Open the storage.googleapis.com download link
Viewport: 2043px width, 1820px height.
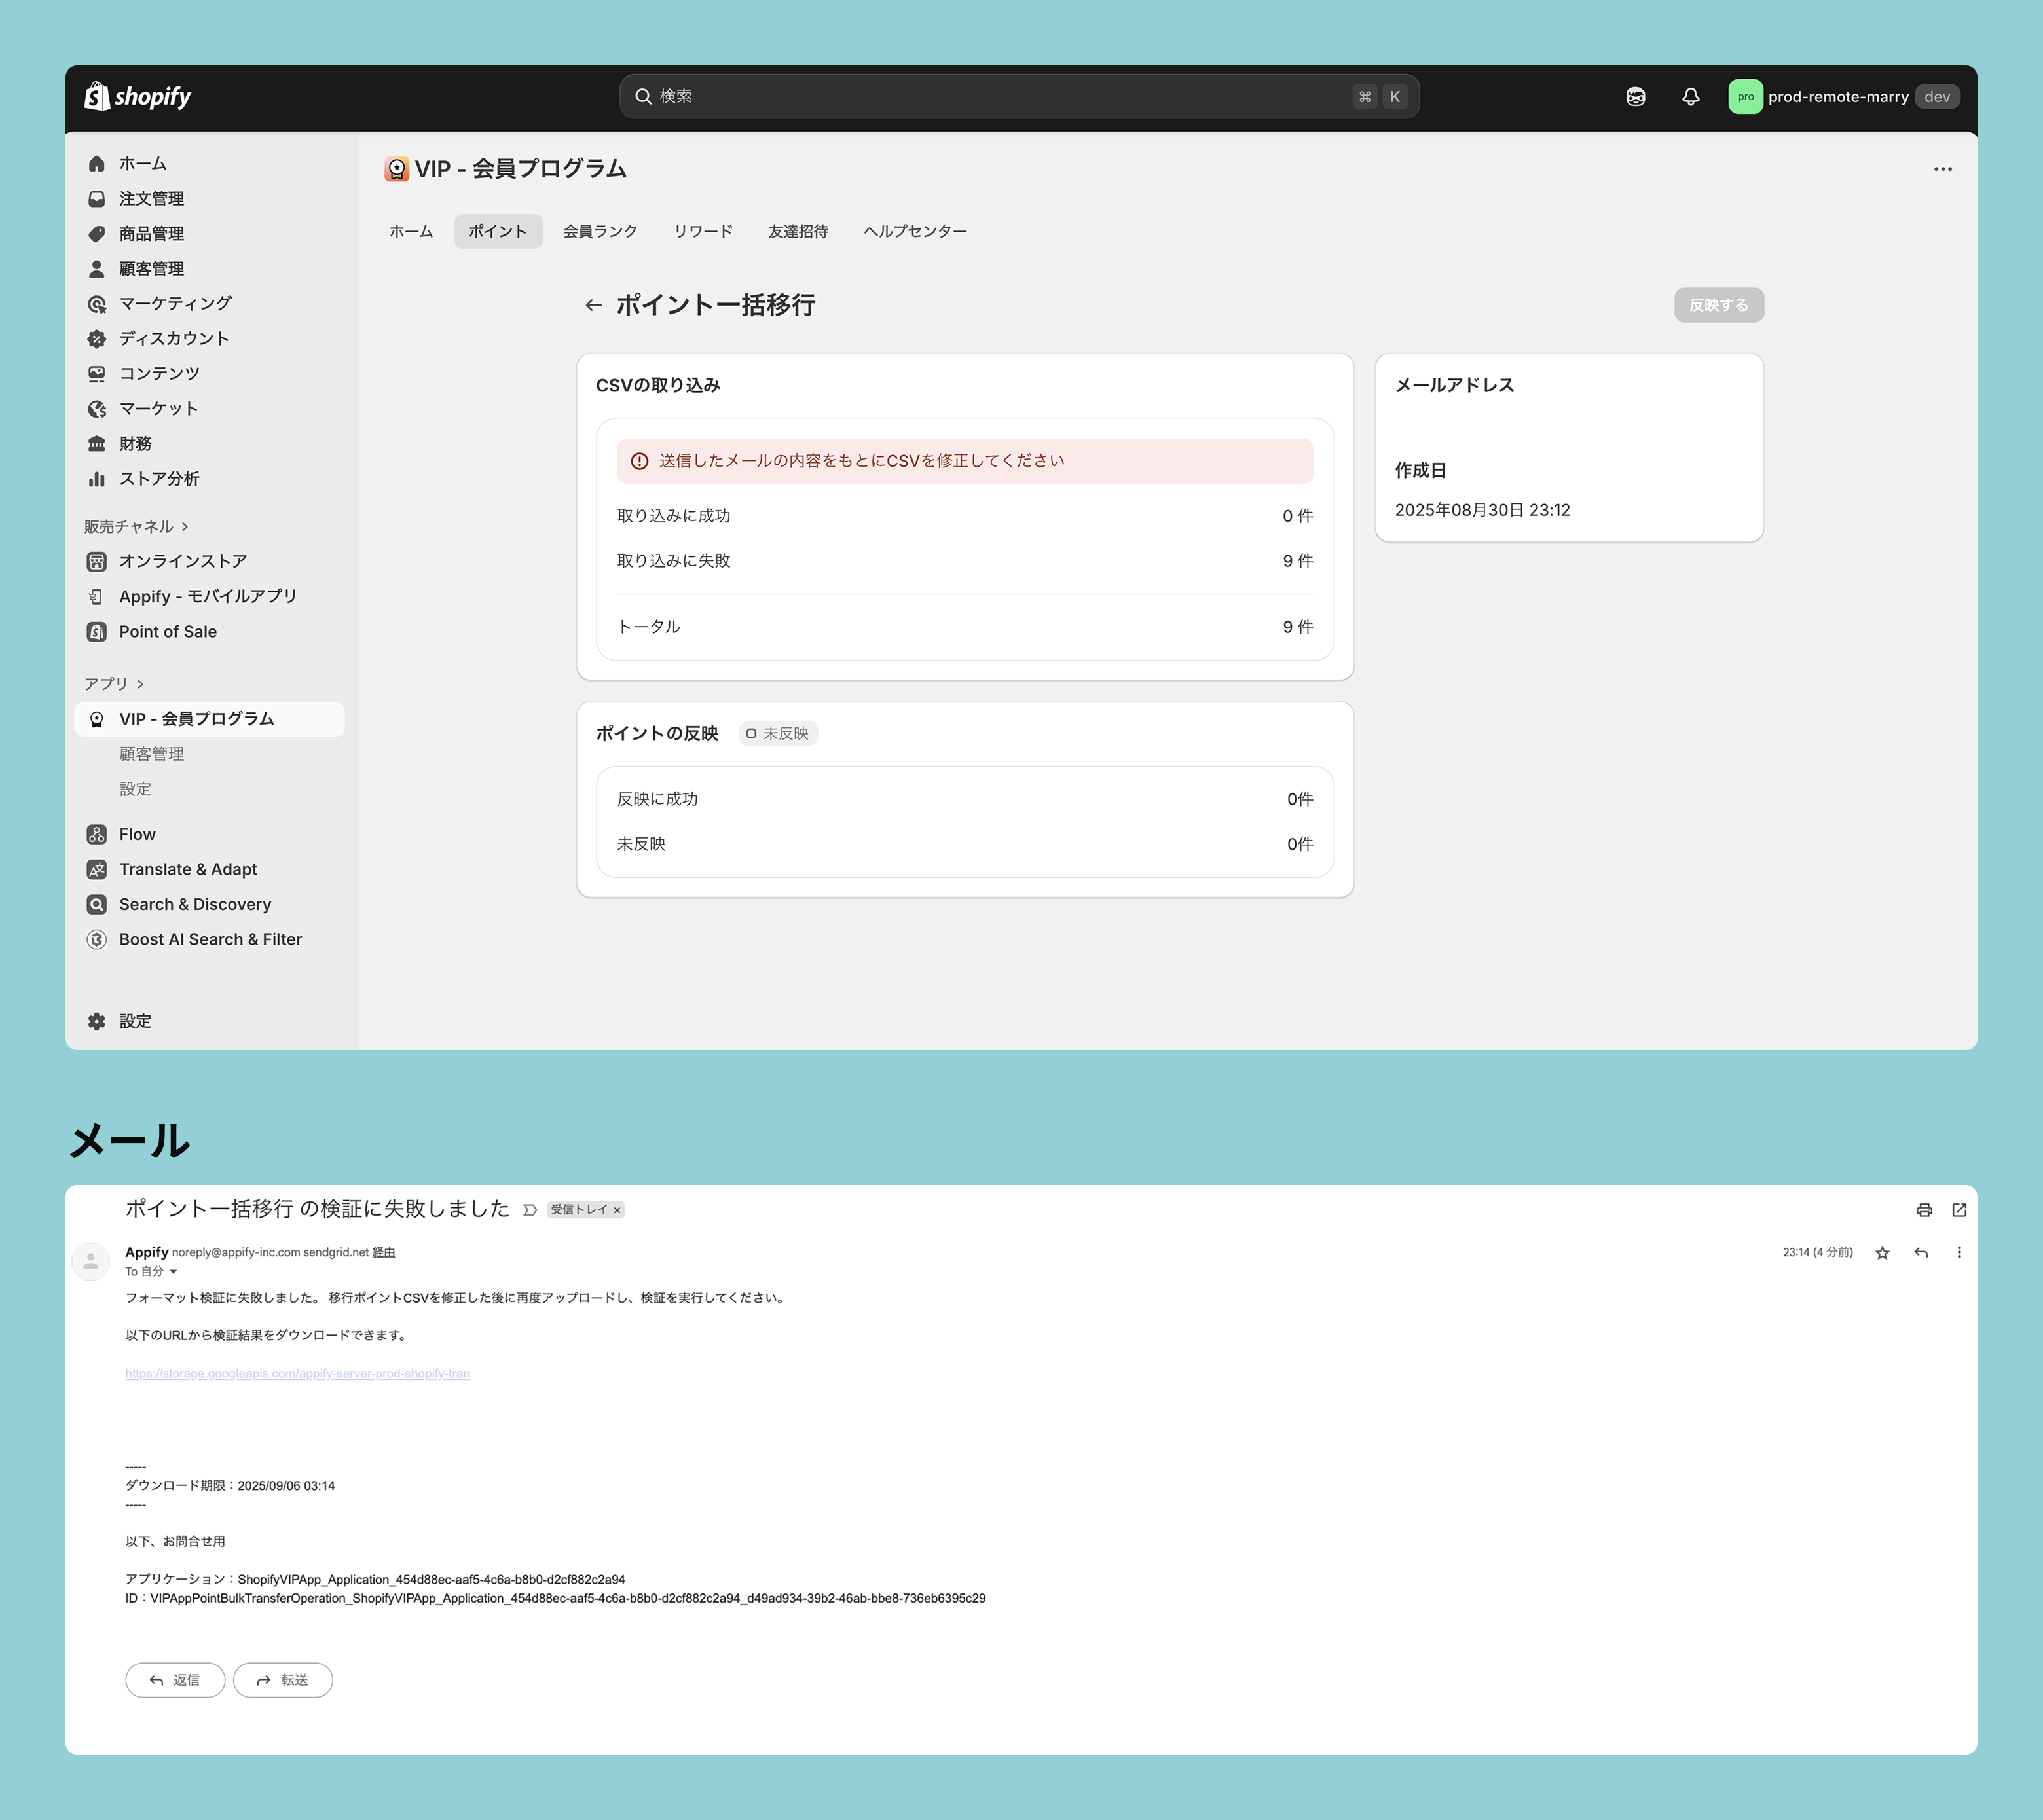coord(298,1374)
